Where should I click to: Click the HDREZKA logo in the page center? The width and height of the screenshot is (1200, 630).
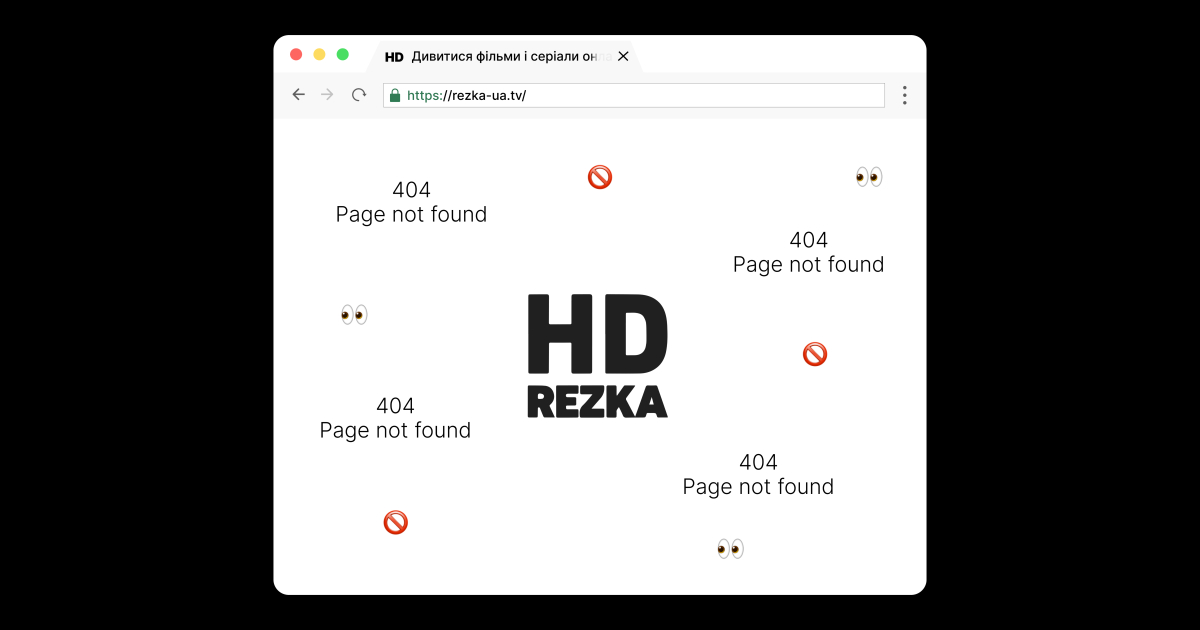pyautogui.click(x=597, y=355)
